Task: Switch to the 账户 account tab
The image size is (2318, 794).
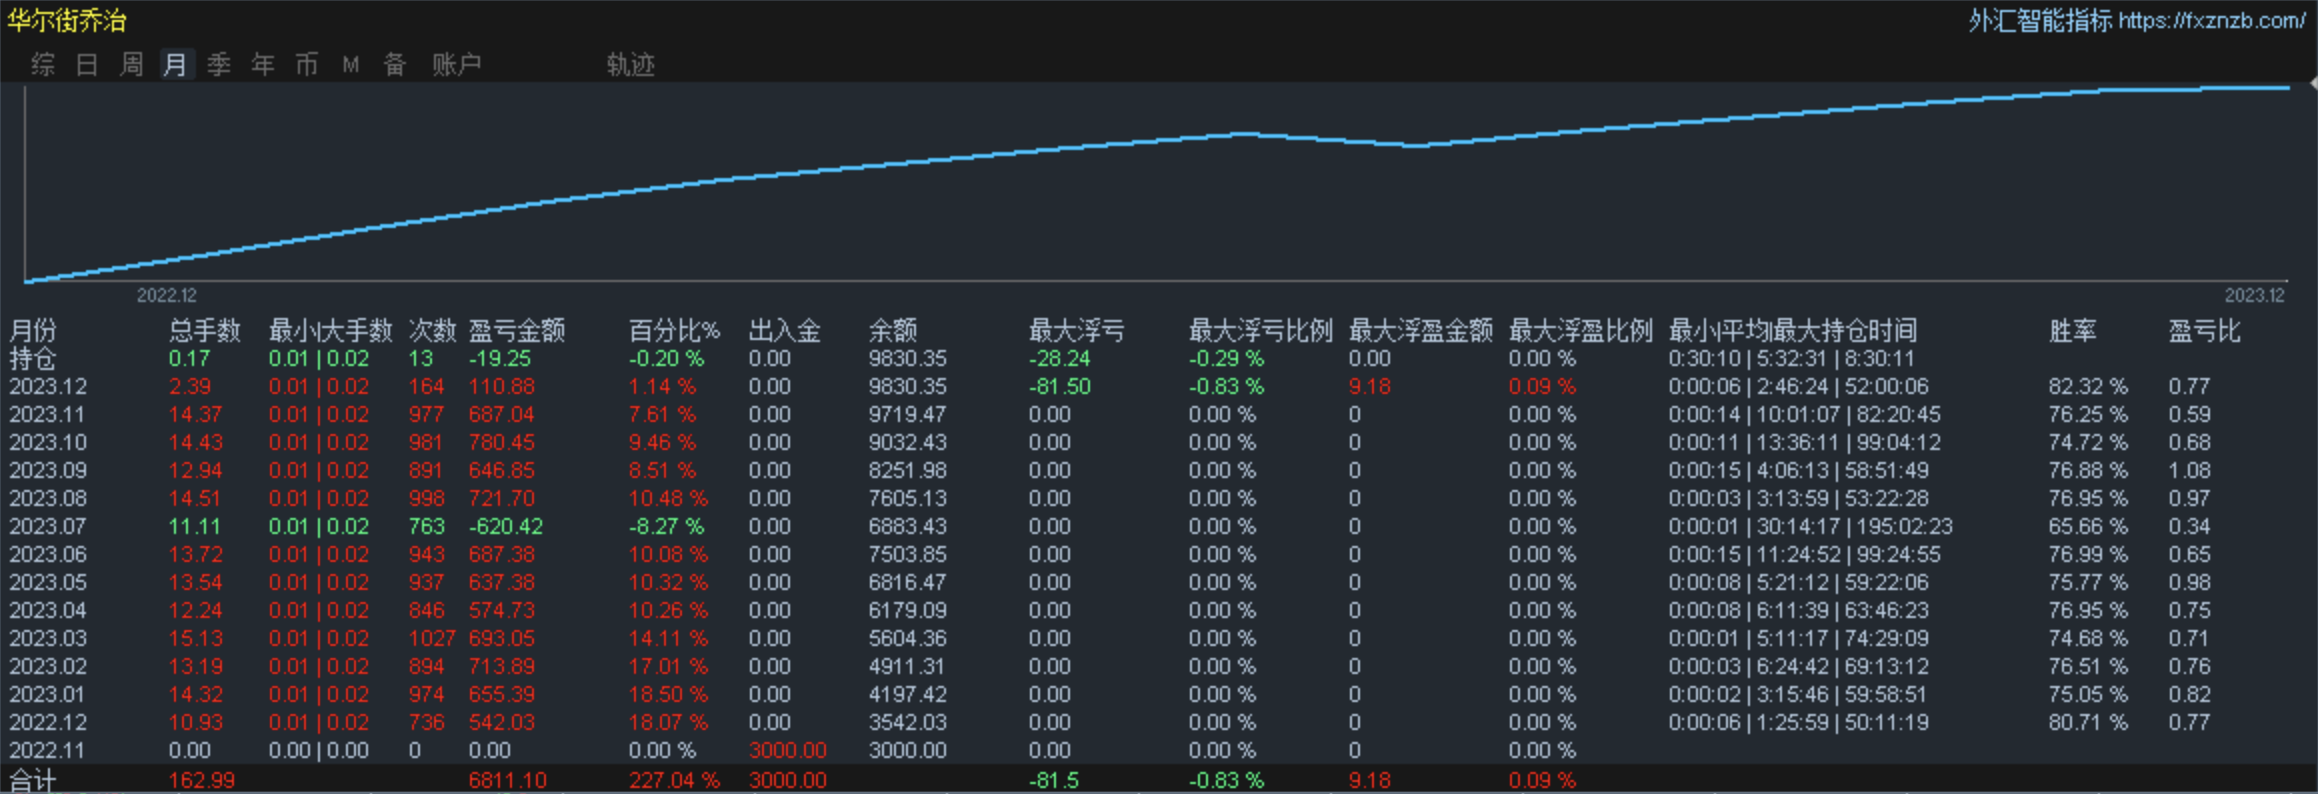Action: (457, 65)
